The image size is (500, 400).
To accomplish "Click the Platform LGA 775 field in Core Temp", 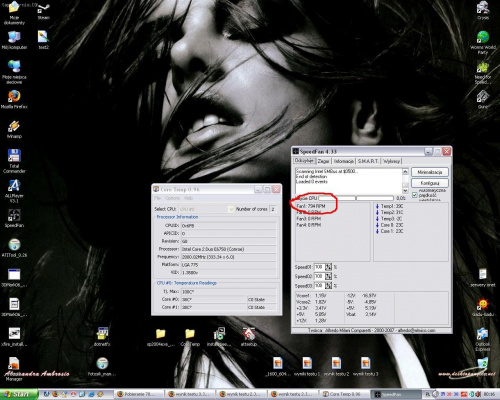I will tap(228, 265).
